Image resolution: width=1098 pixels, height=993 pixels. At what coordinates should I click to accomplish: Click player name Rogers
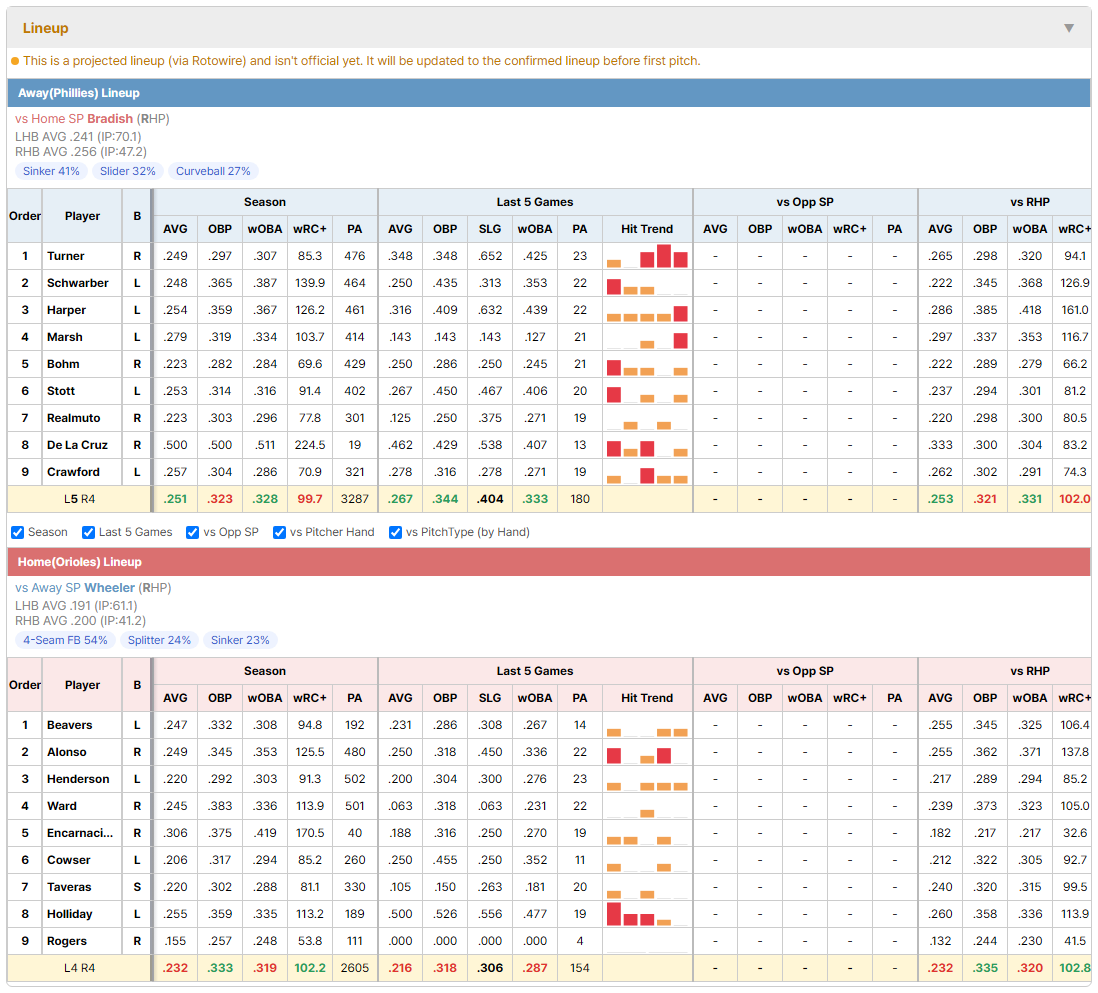67,941
